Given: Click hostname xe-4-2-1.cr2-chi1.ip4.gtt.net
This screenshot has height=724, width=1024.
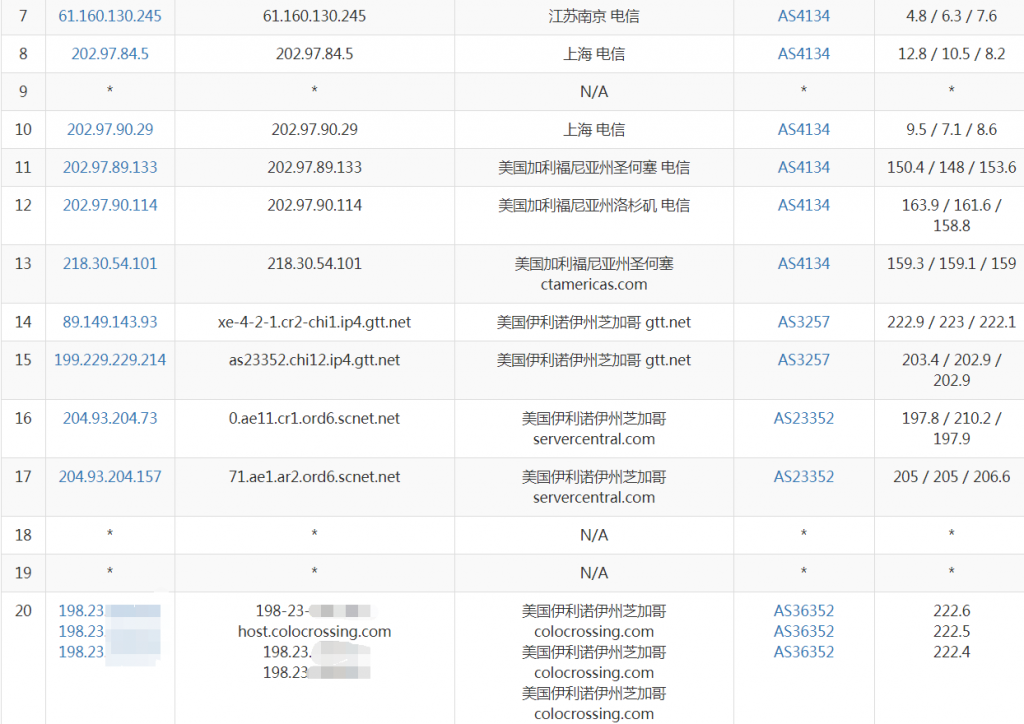Looking at the screenshot, I should pyautogui.click(x=314, y=321).
